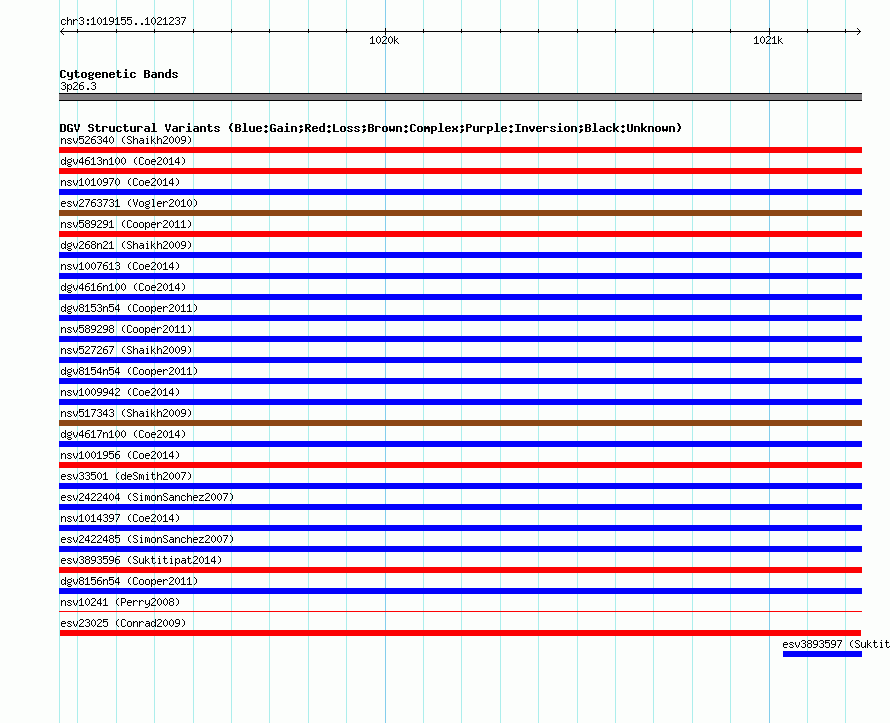The width and height of the screenshot is (890, 723).
Task: Click the ruler's left arrowhead
Action: click(62, 31)
